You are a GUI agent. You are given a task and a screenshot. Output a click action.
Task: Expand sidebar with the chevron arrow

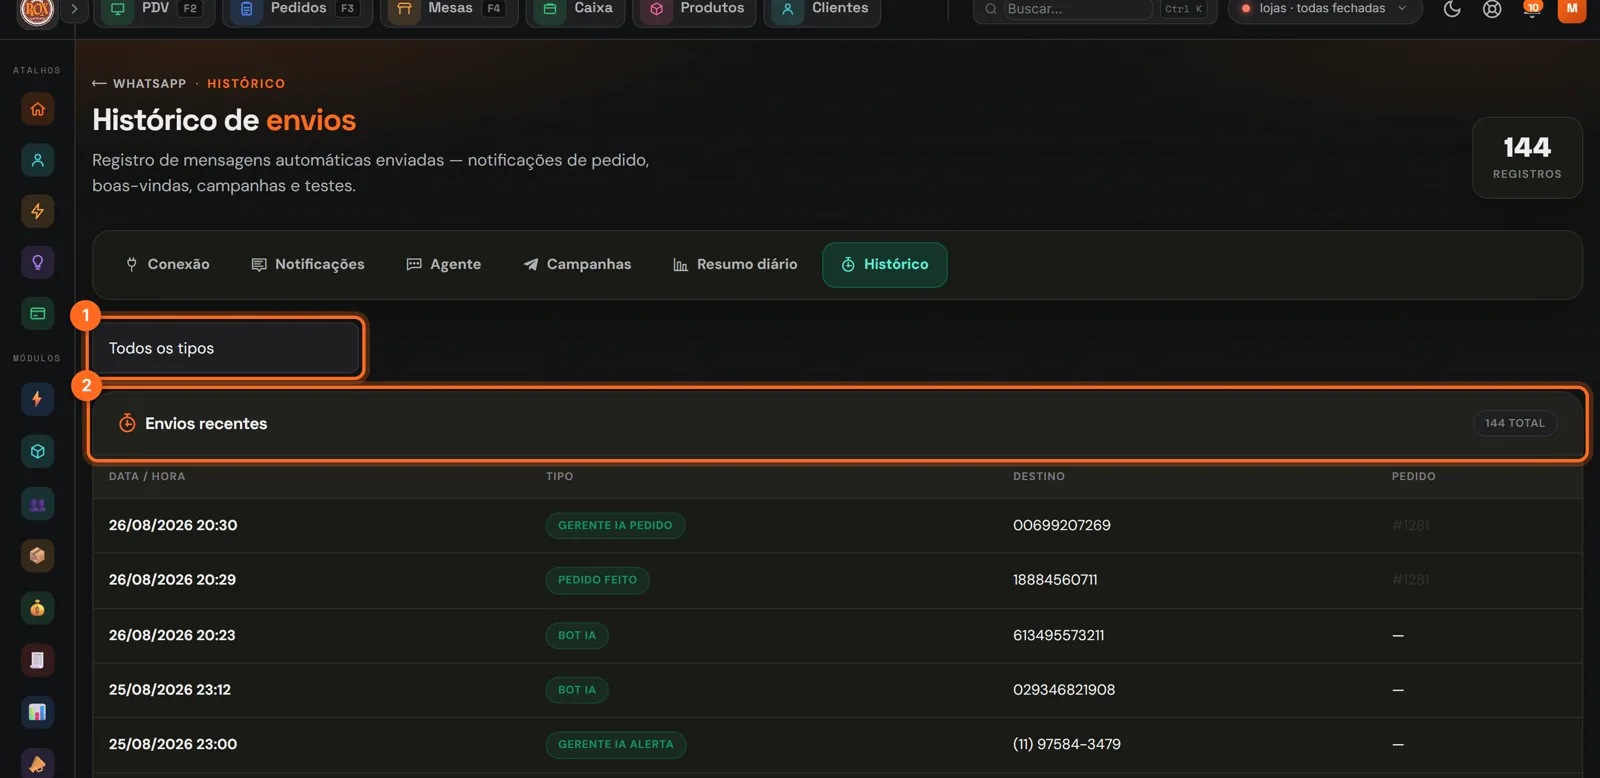click(74, 9)
